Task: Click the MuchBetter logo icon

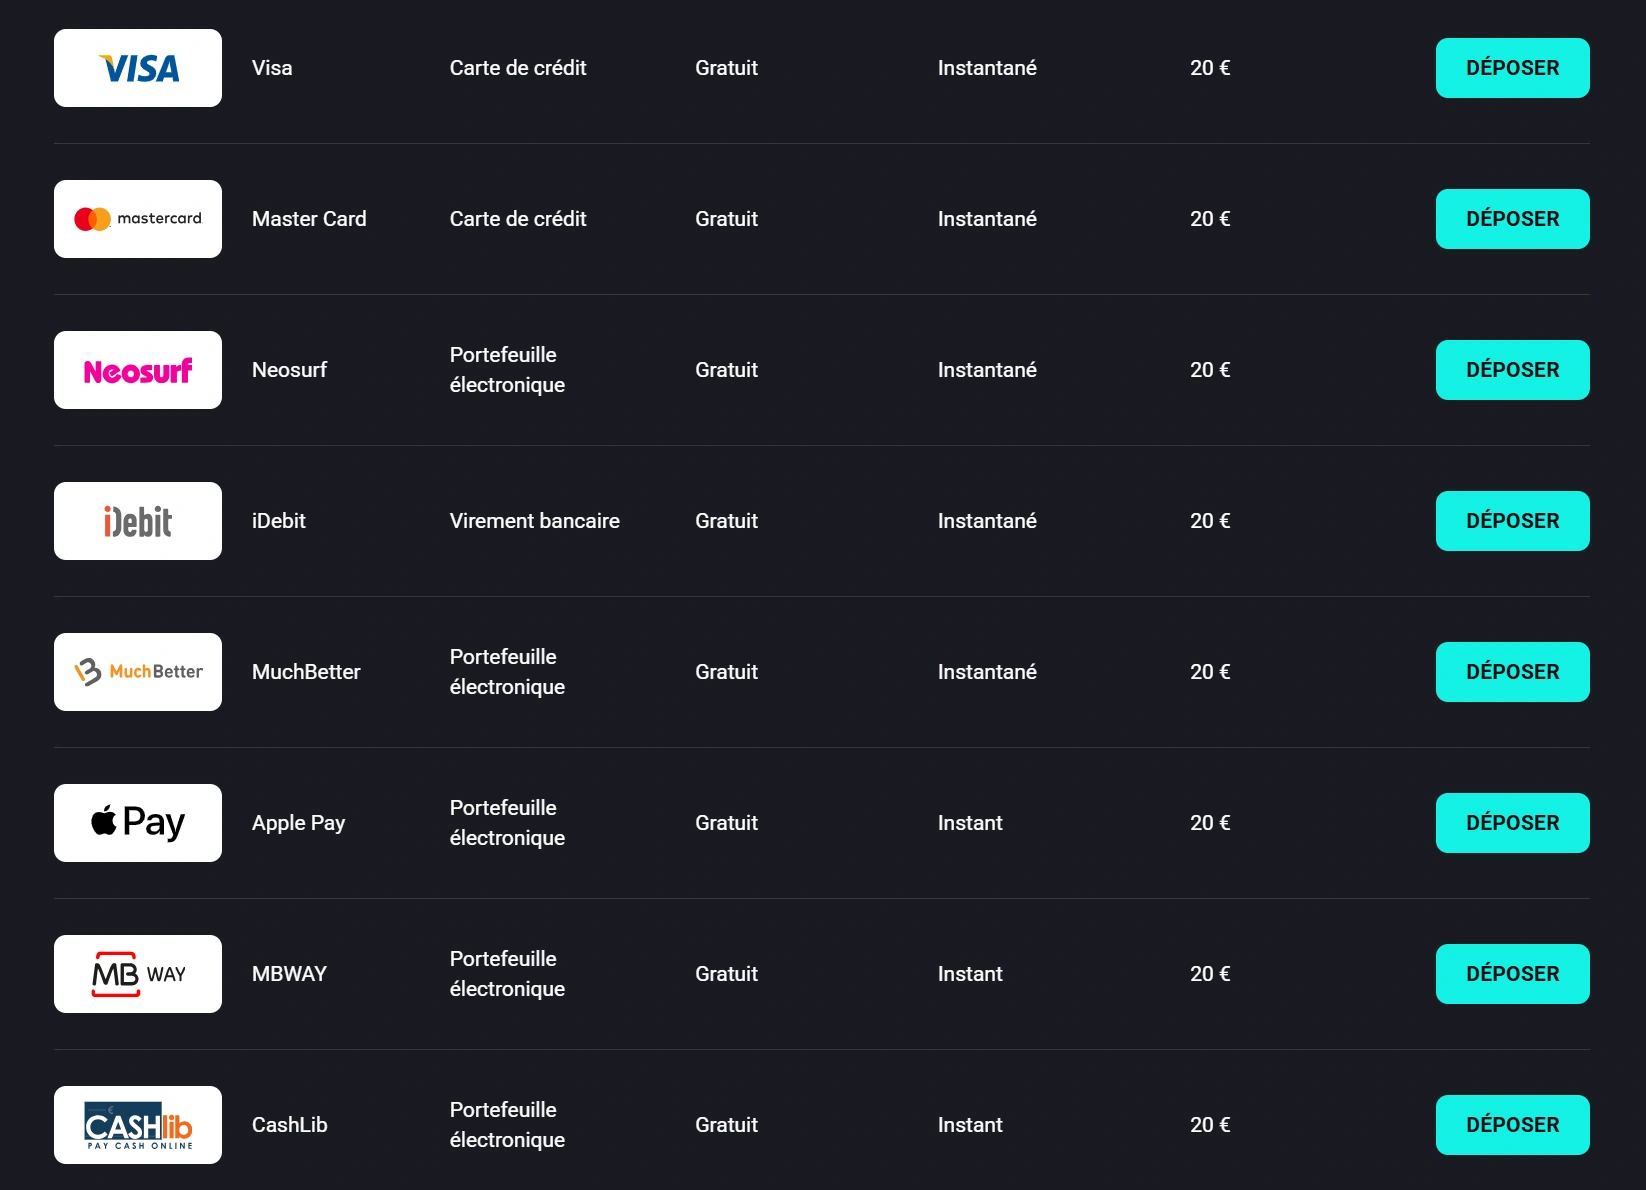Action: coord(138,672)
